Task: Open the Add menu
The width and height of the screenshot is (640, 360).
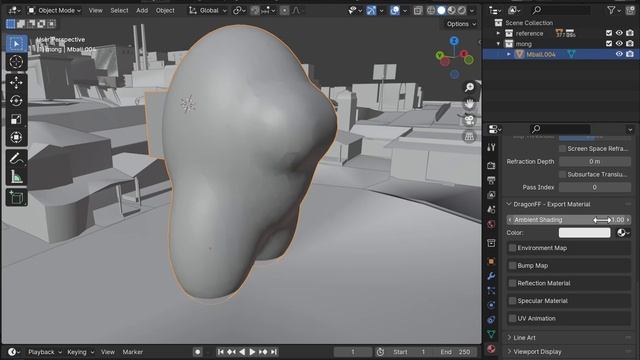Action: [x=142, y=10]
